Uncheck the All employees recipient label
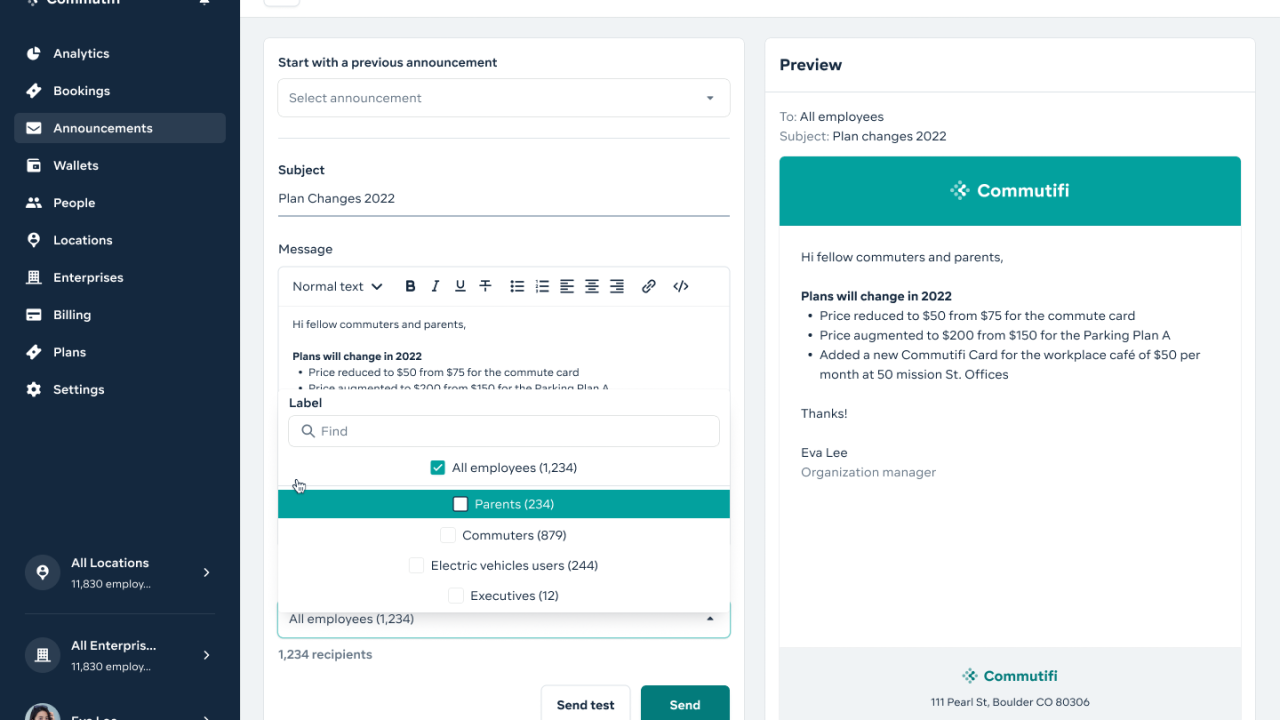 [438, 467]
